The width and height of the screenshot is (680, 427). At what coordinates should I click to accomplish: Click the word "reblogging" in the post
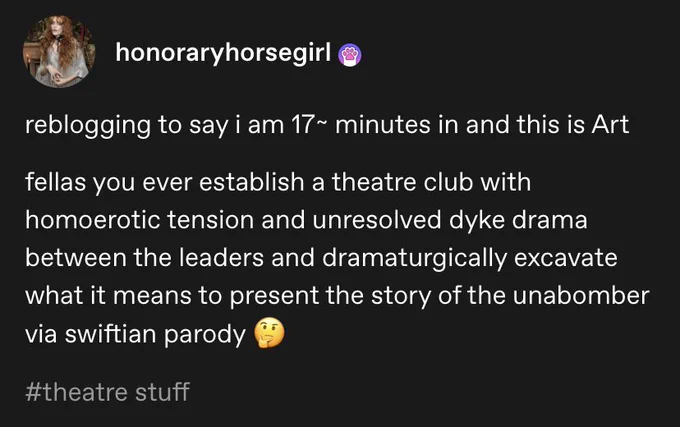tap(88, 126)
